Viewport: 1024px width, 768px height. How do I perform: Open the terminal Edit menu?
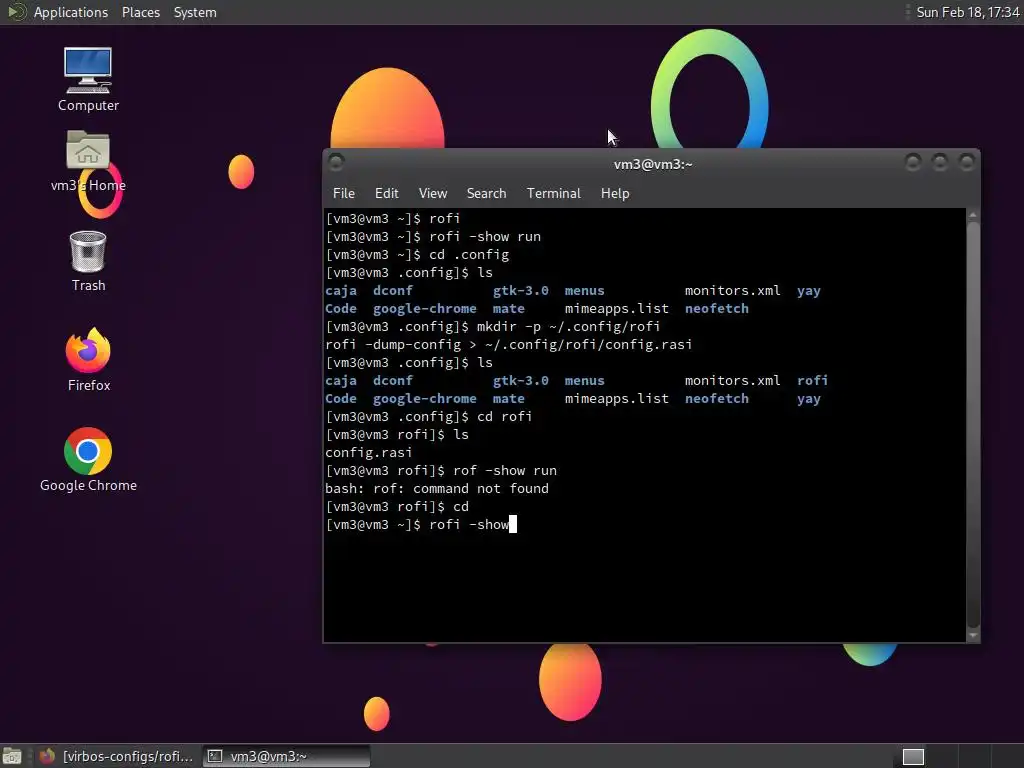[x=387, y=193]
